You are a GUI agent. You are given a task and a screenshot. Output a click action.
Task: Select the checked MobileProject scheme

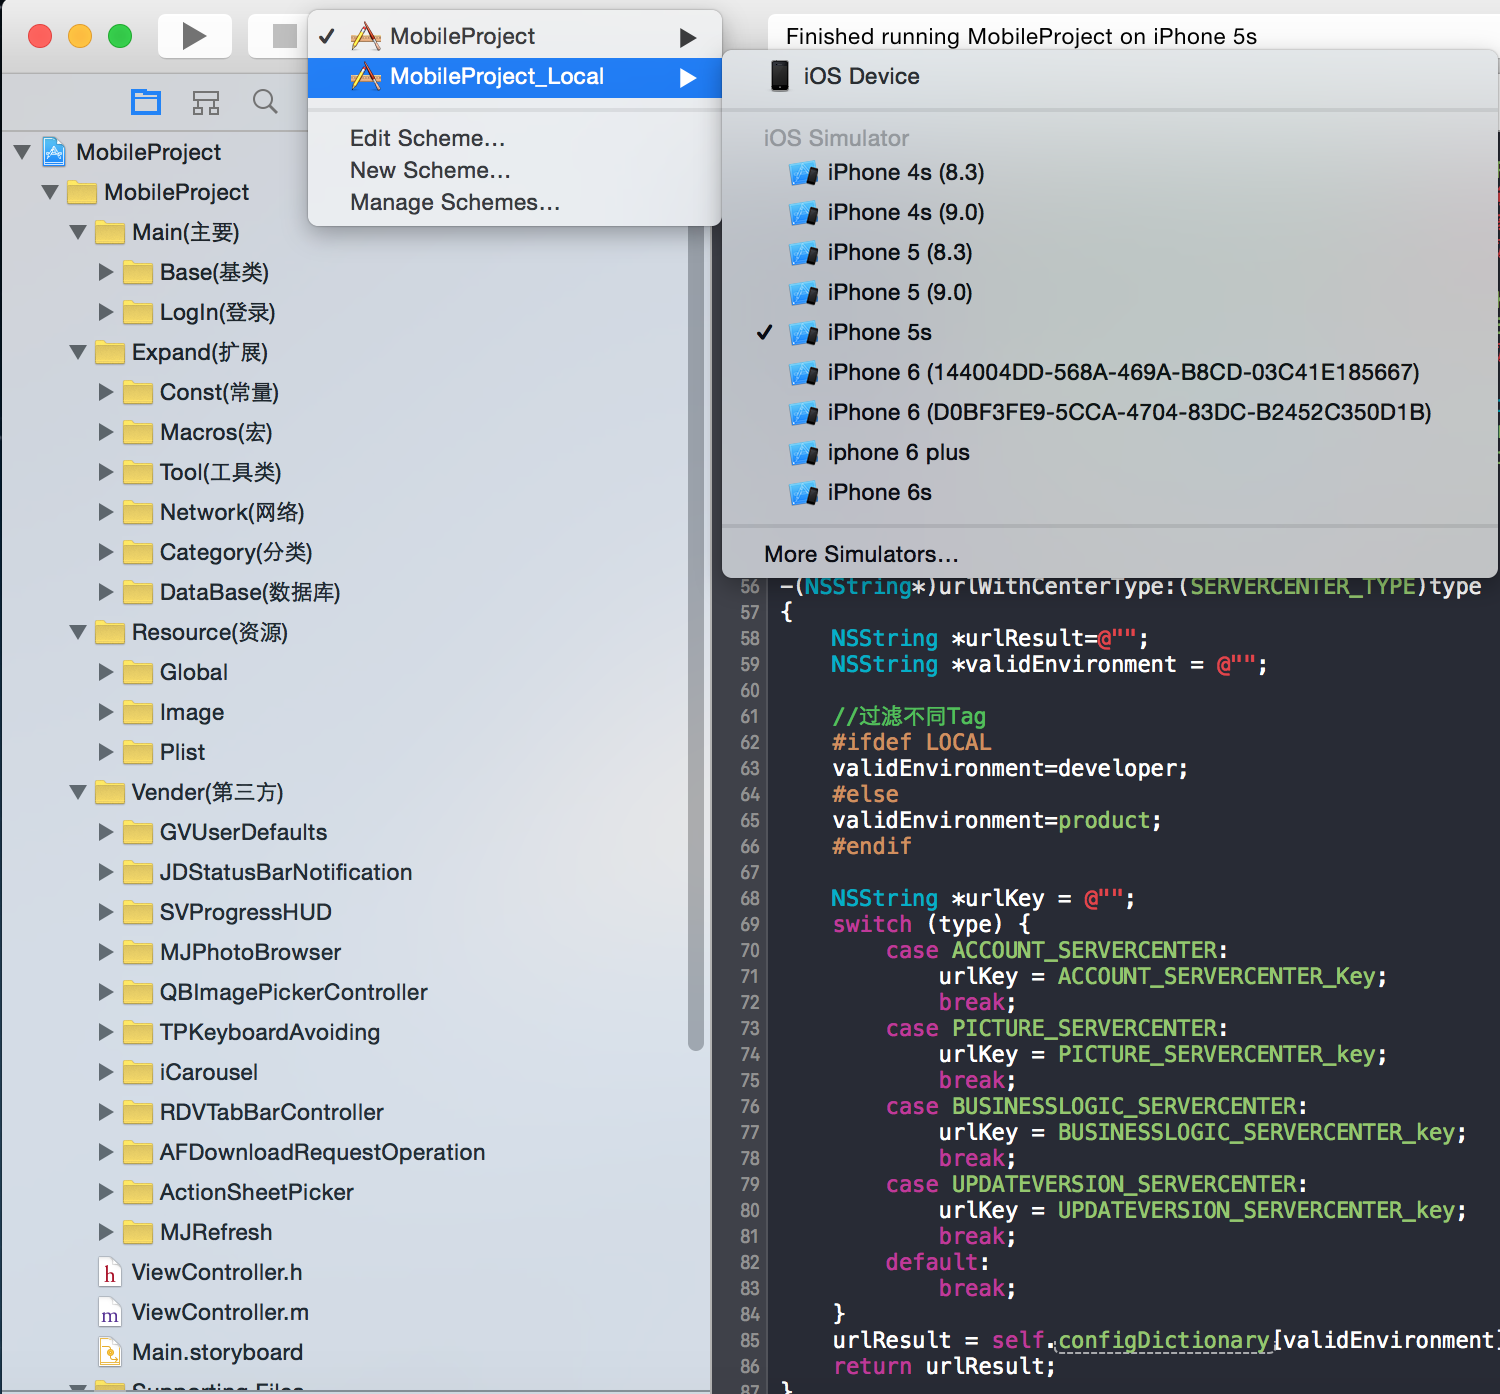tap(462, 37)
